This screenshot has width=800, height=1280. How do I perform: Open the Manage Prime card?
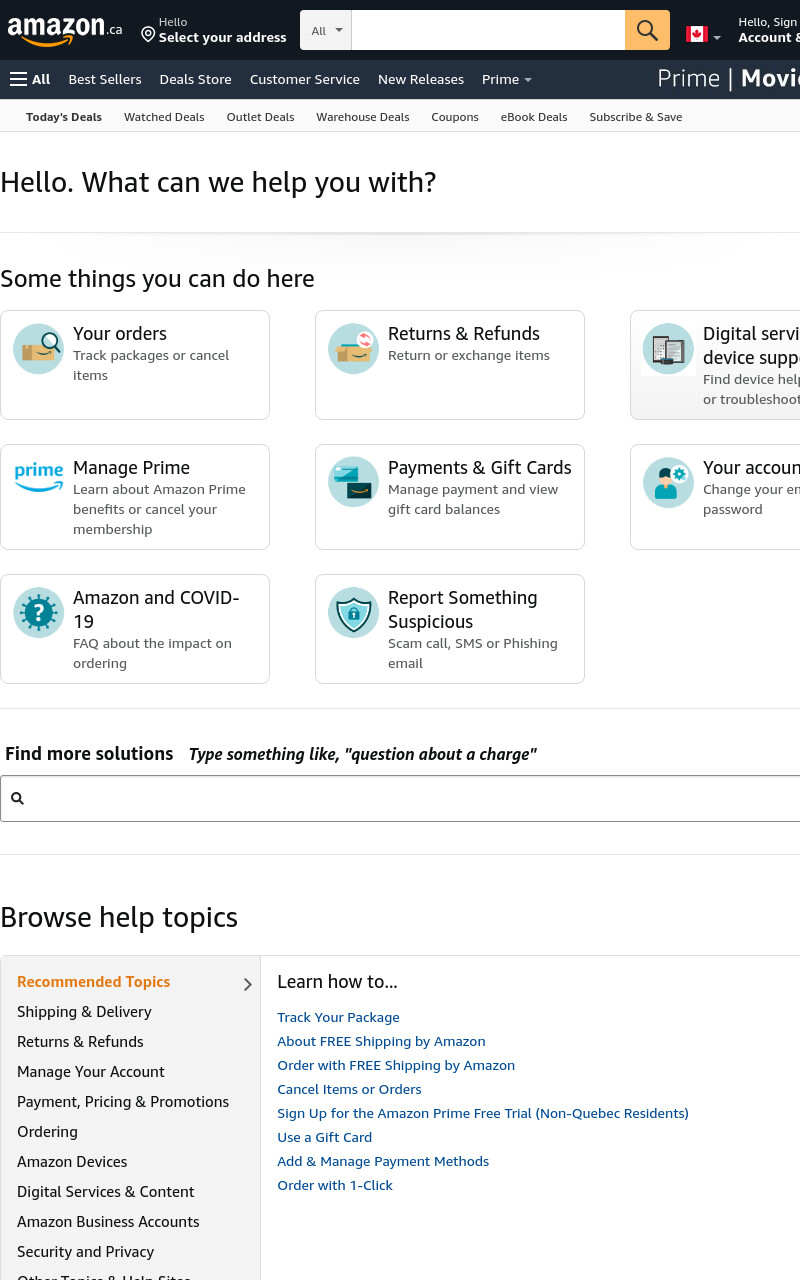(x=135, y=497)
